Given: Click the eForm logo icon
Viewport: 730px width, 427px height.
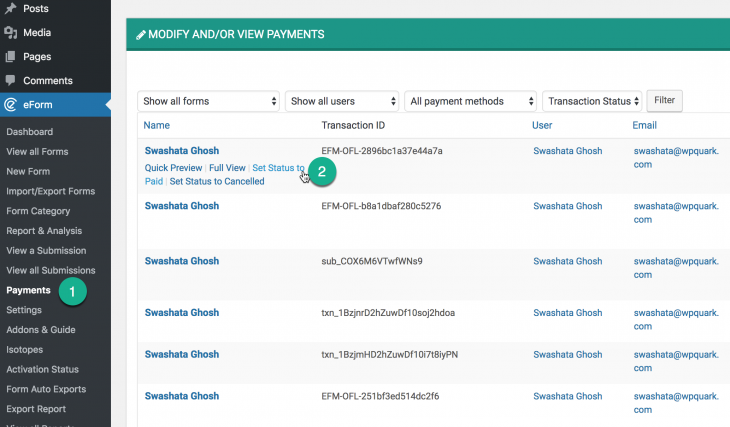Looking at the screenshot, I should [x=11, y=105].
